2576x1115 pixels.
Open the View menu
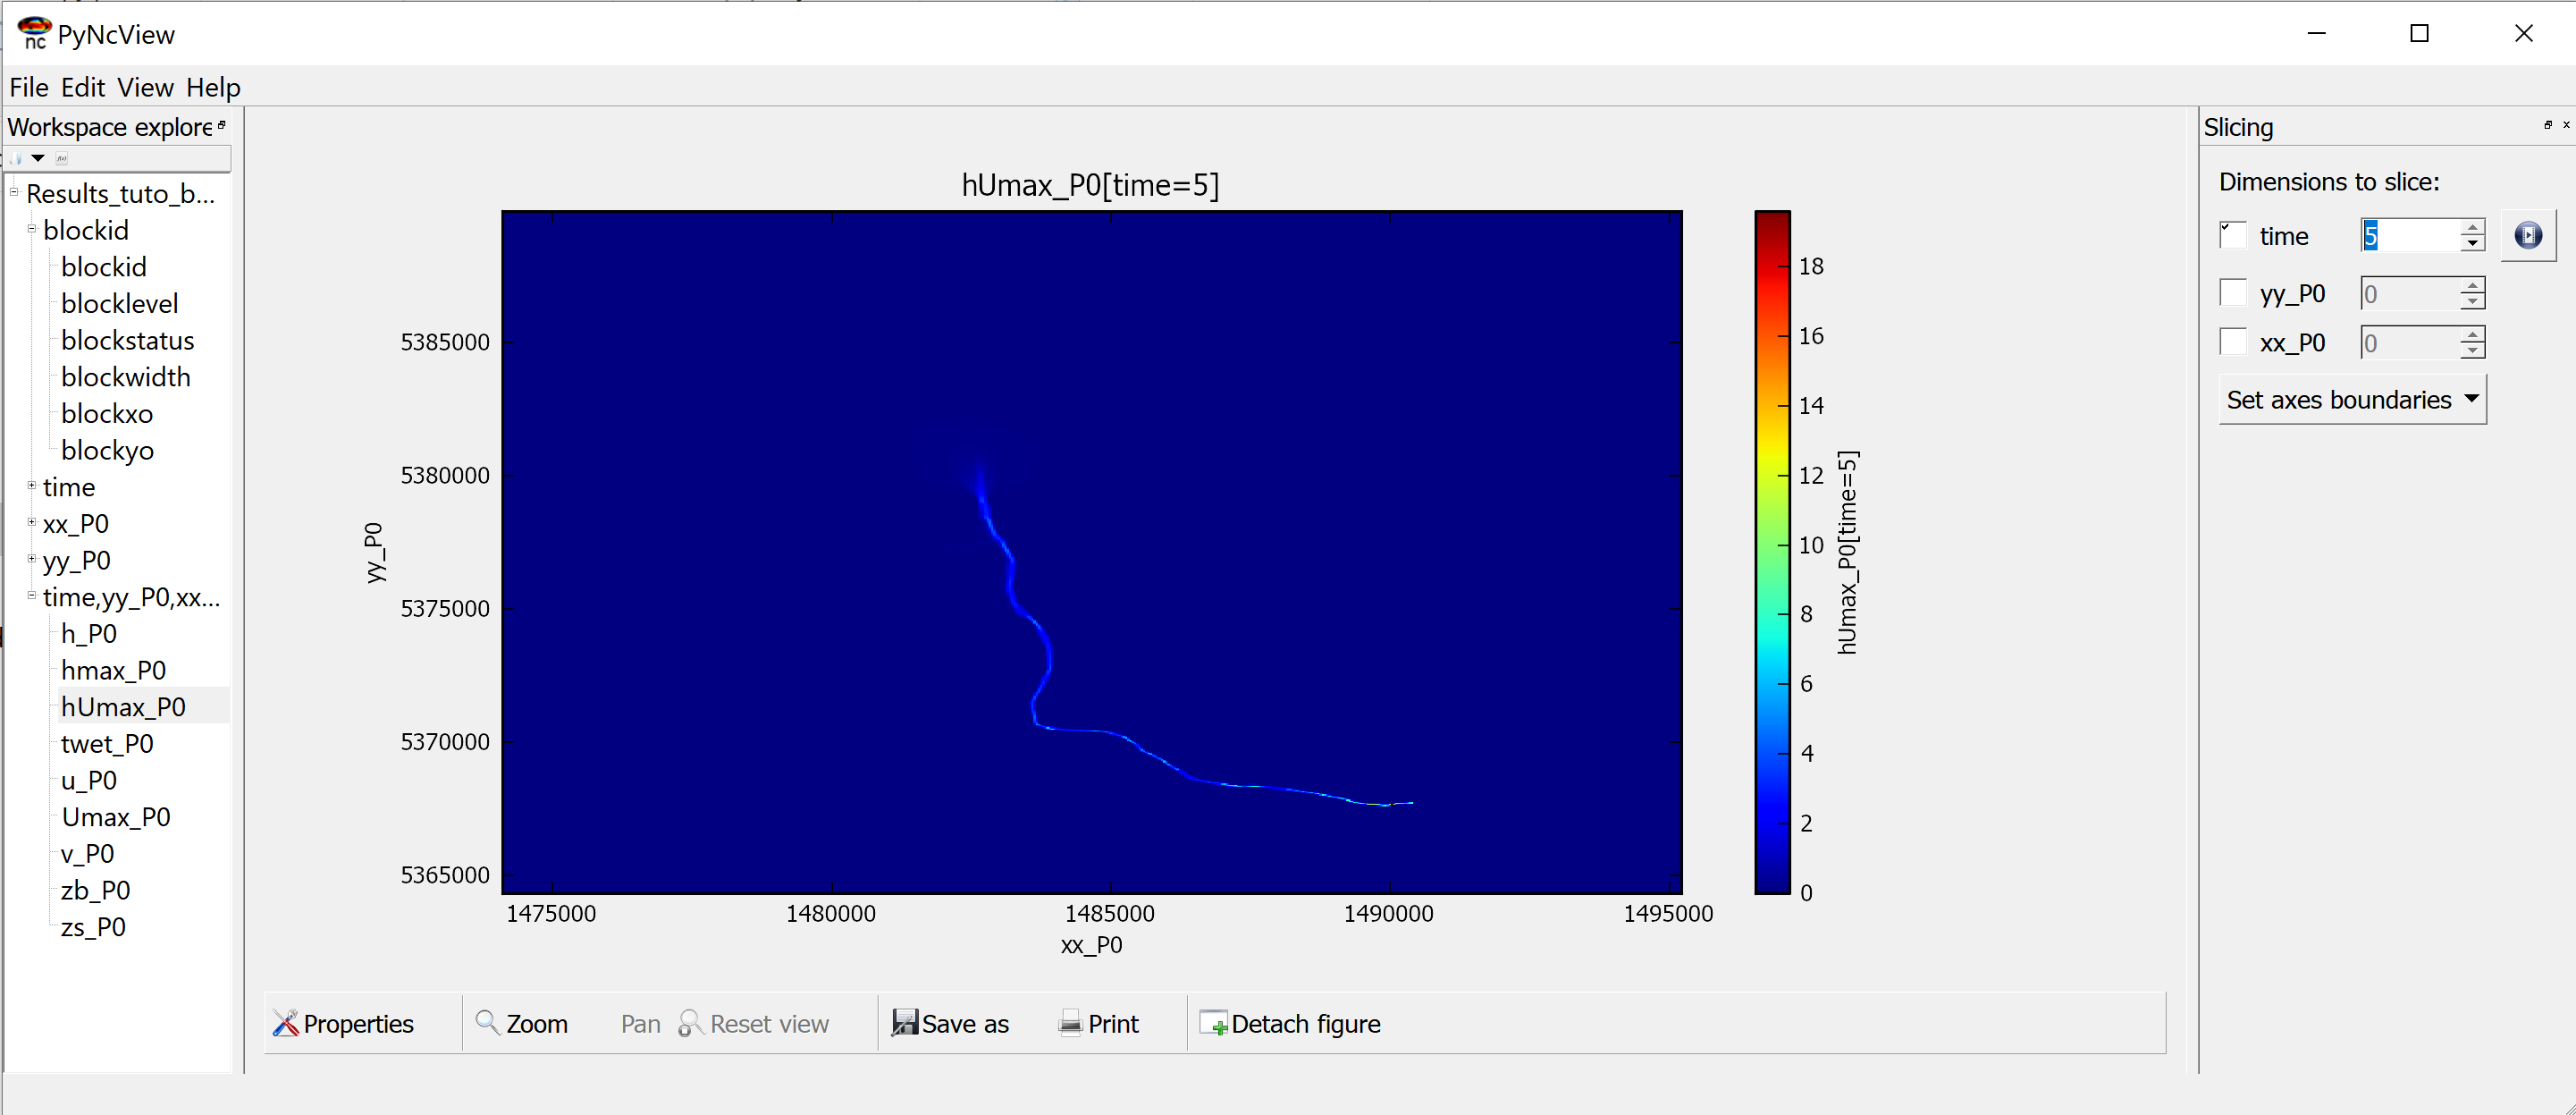coord(145,88)
